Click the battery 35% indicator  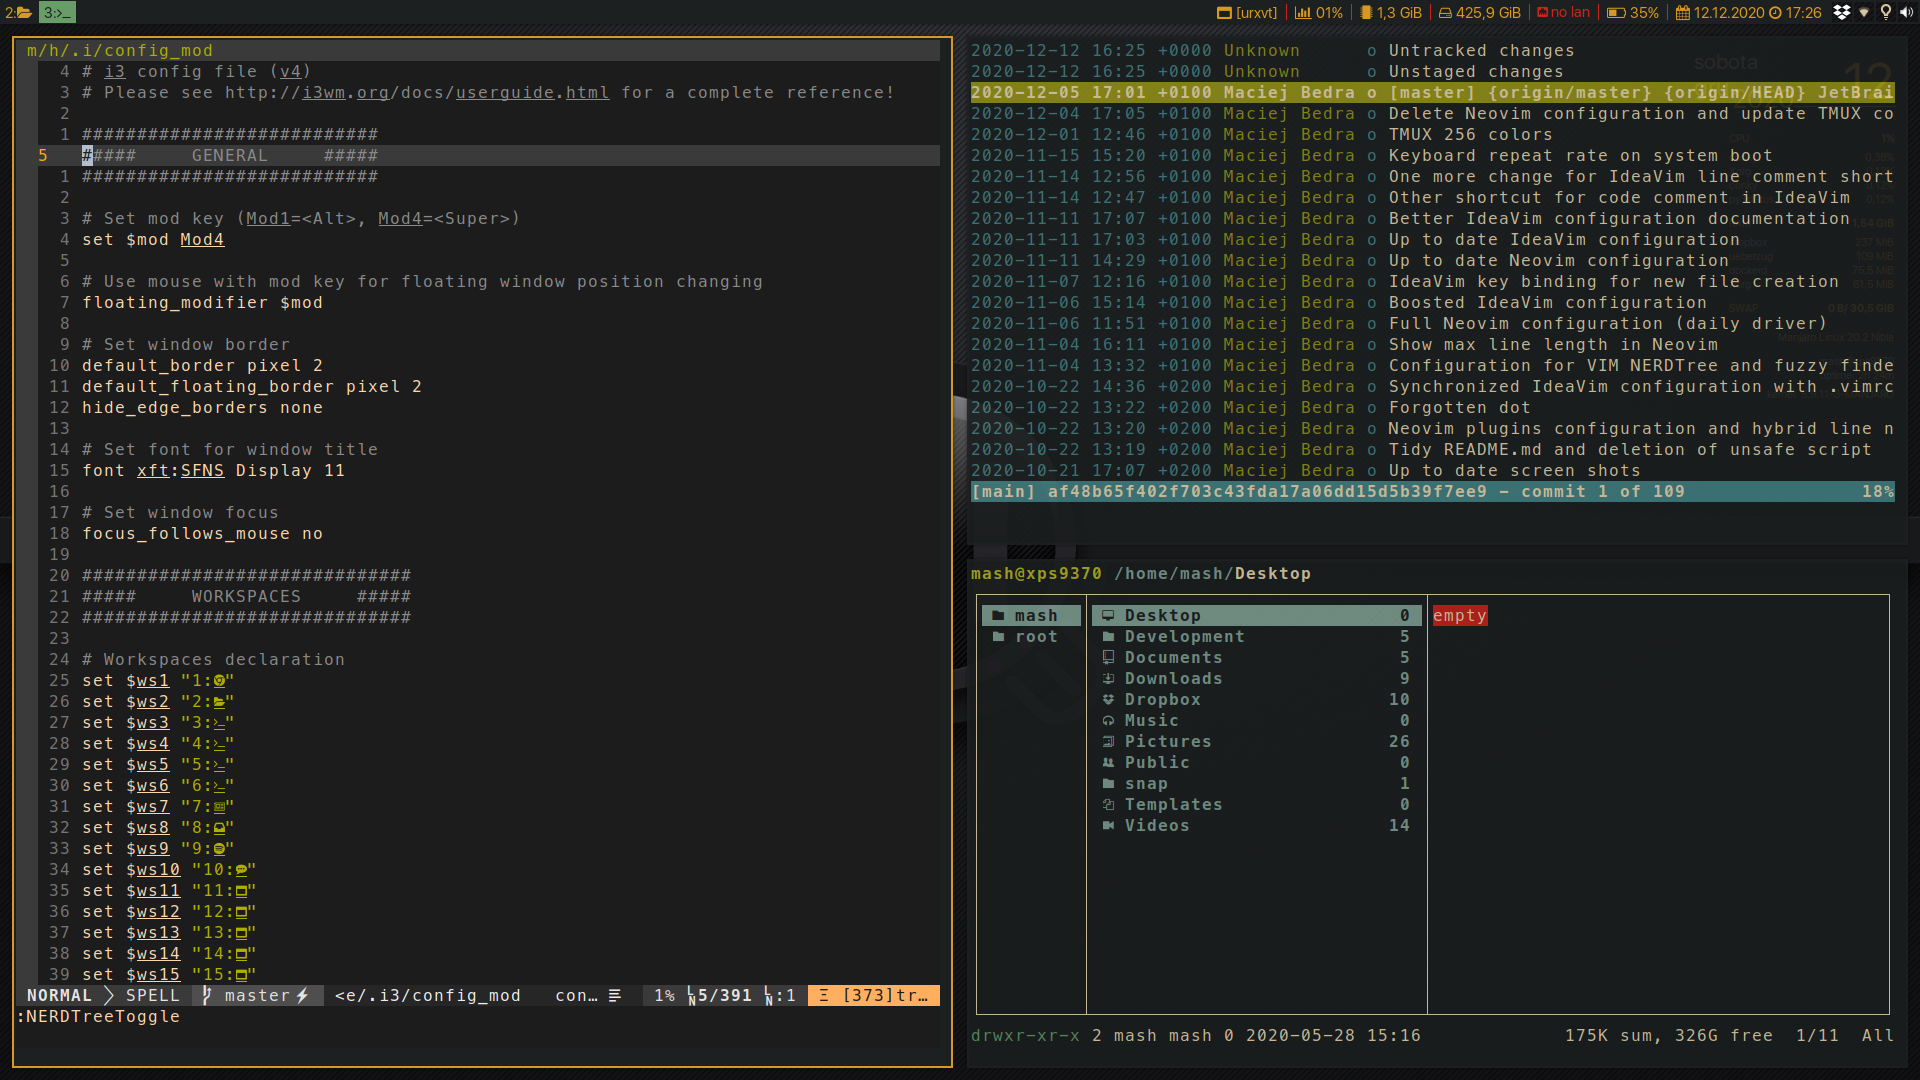coord(1633,12)
